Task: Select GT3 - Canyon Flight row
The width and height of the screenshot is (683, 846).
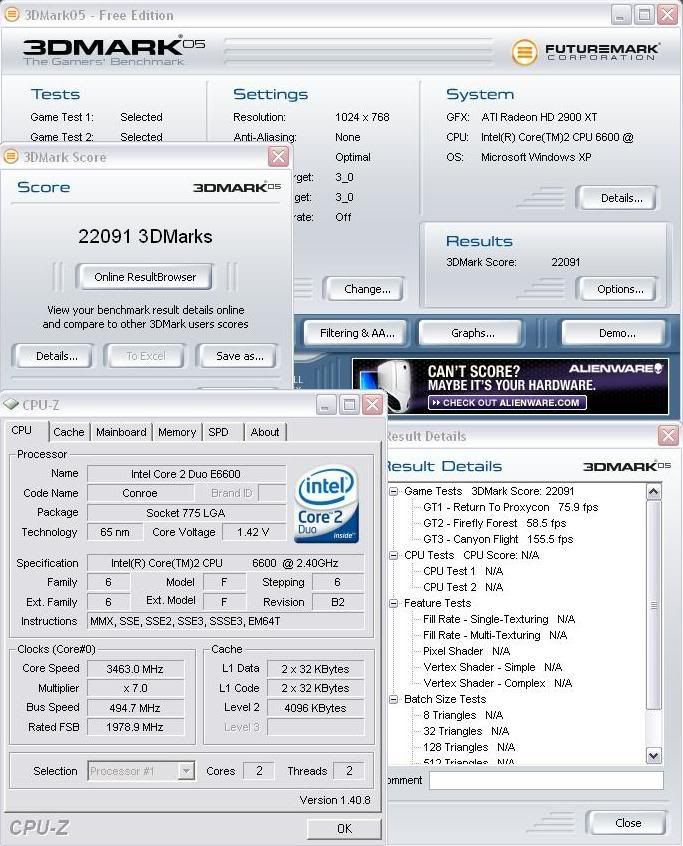Action: (498, 539)
